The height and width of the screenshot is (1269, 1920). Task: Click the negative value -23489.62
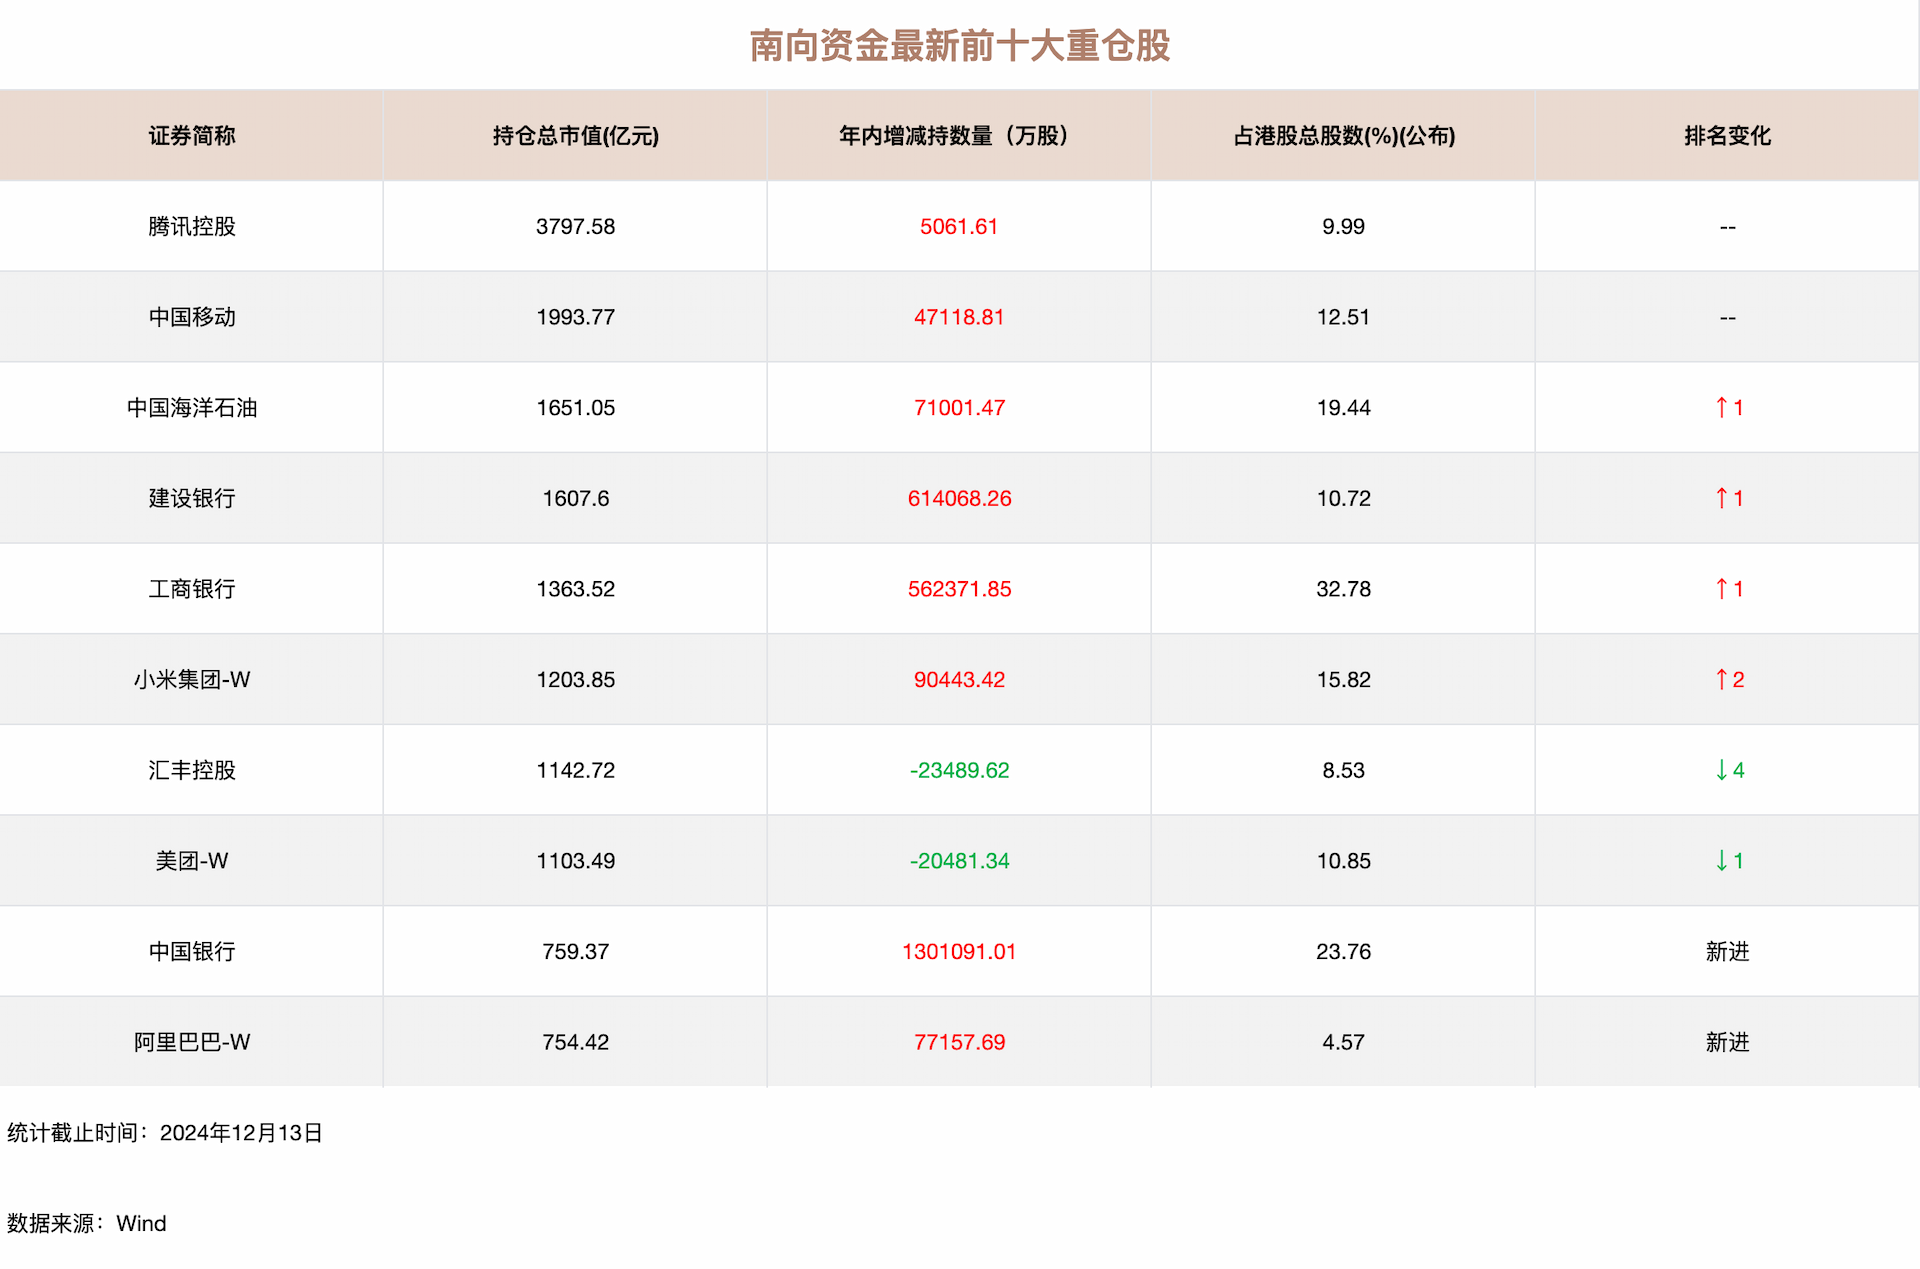pos(958,770)
